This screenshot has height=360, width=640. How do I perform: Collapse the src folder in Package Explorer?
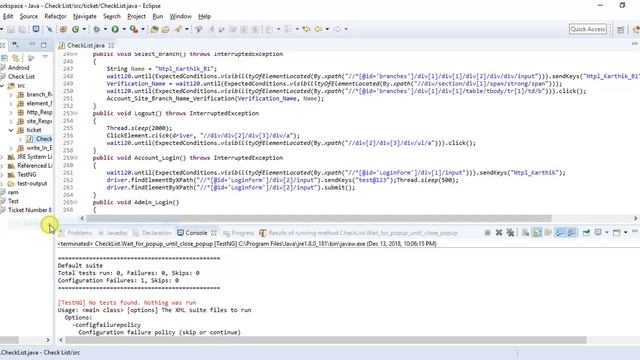click(2, 86)
